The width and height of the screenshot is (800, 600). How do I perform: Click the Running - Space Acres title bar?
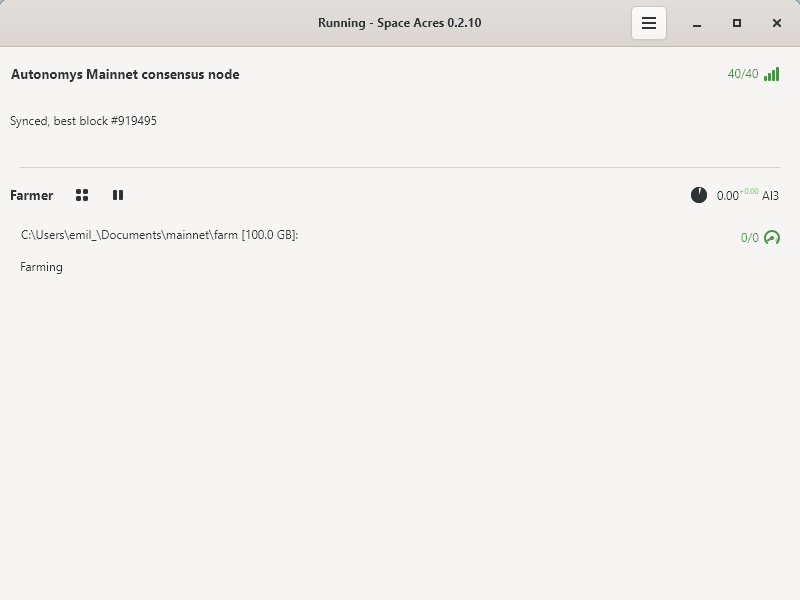click(x=399, y=23)
